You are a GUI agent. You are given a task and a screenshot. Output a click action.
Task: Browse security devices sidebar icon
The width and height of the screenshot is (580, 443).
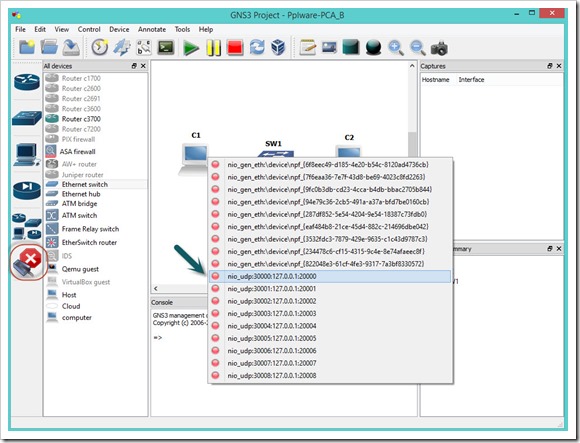point(27,190)
